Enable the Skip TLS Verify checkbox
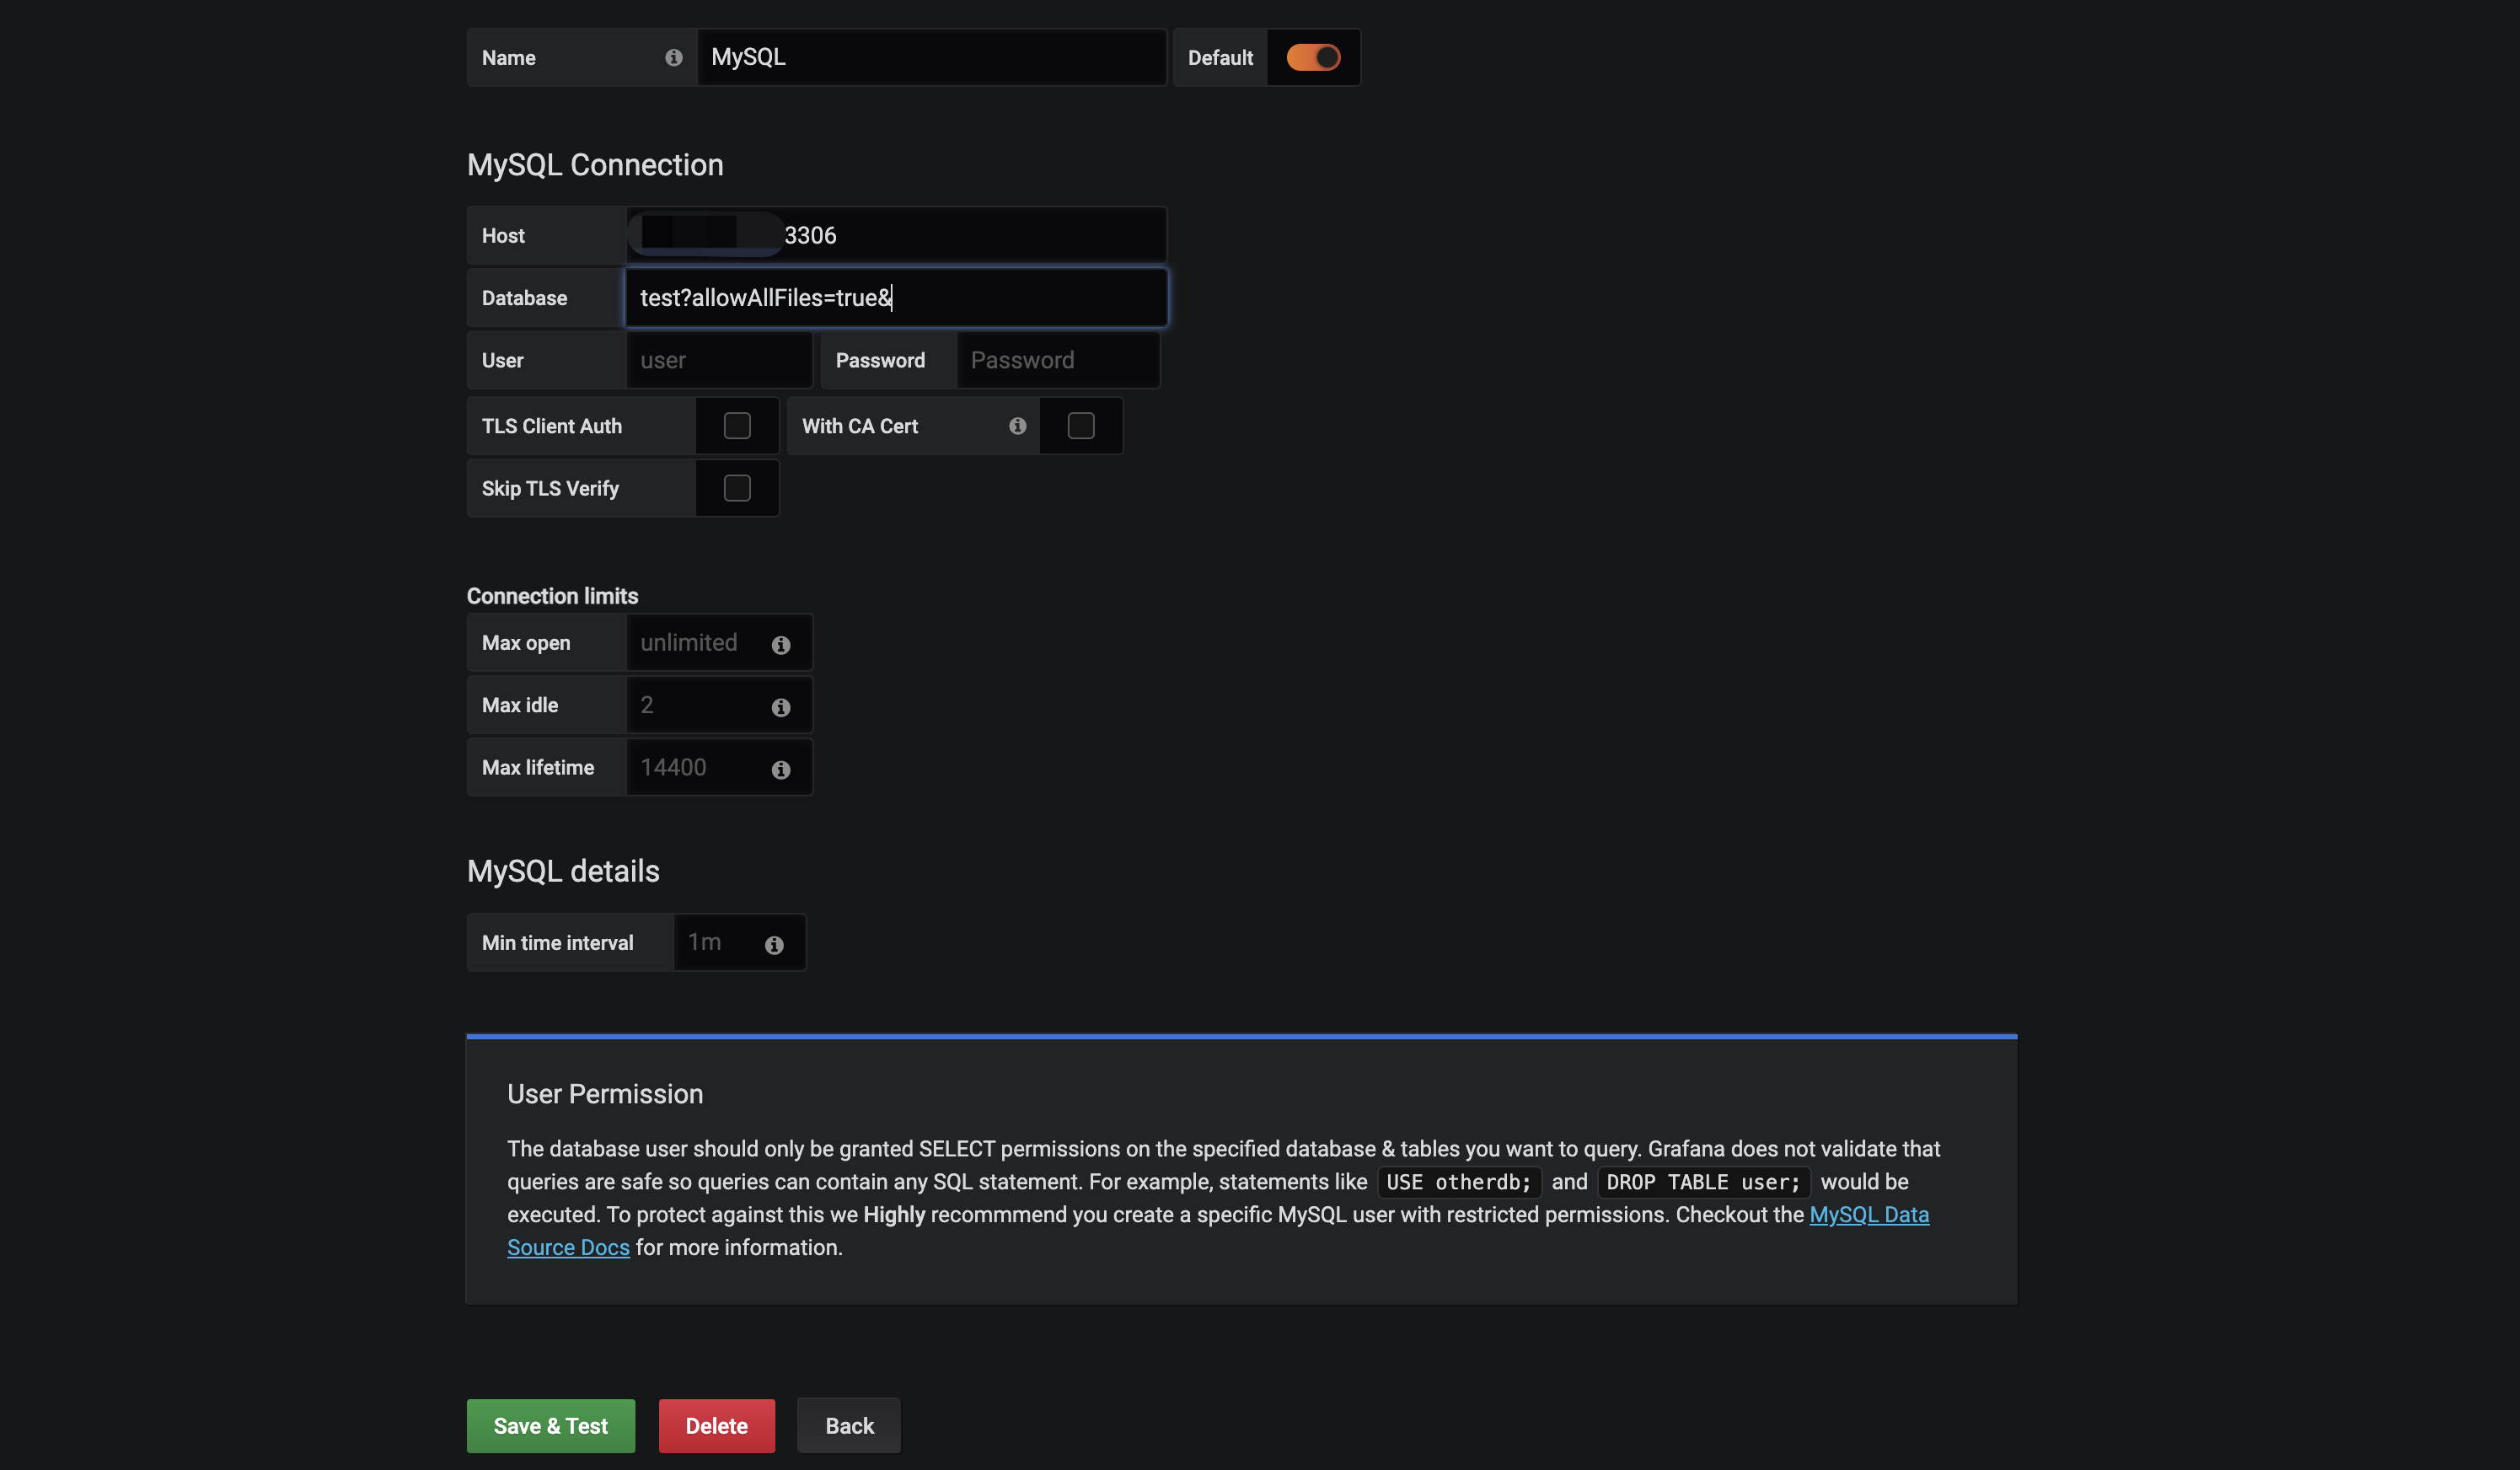The width and height of the screenshot is (2520, 1470). tap(737, 488)
